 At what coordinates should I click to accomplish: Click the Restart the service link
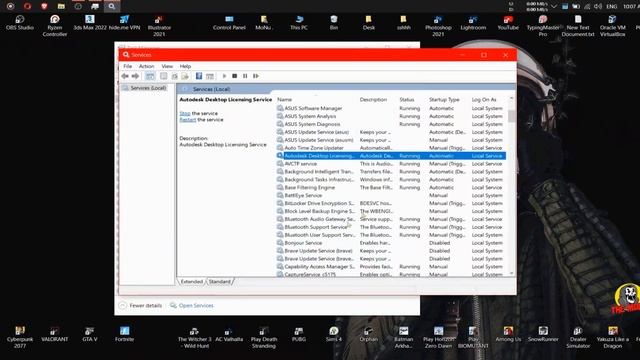pyautogui.click(x=188, y=120)
